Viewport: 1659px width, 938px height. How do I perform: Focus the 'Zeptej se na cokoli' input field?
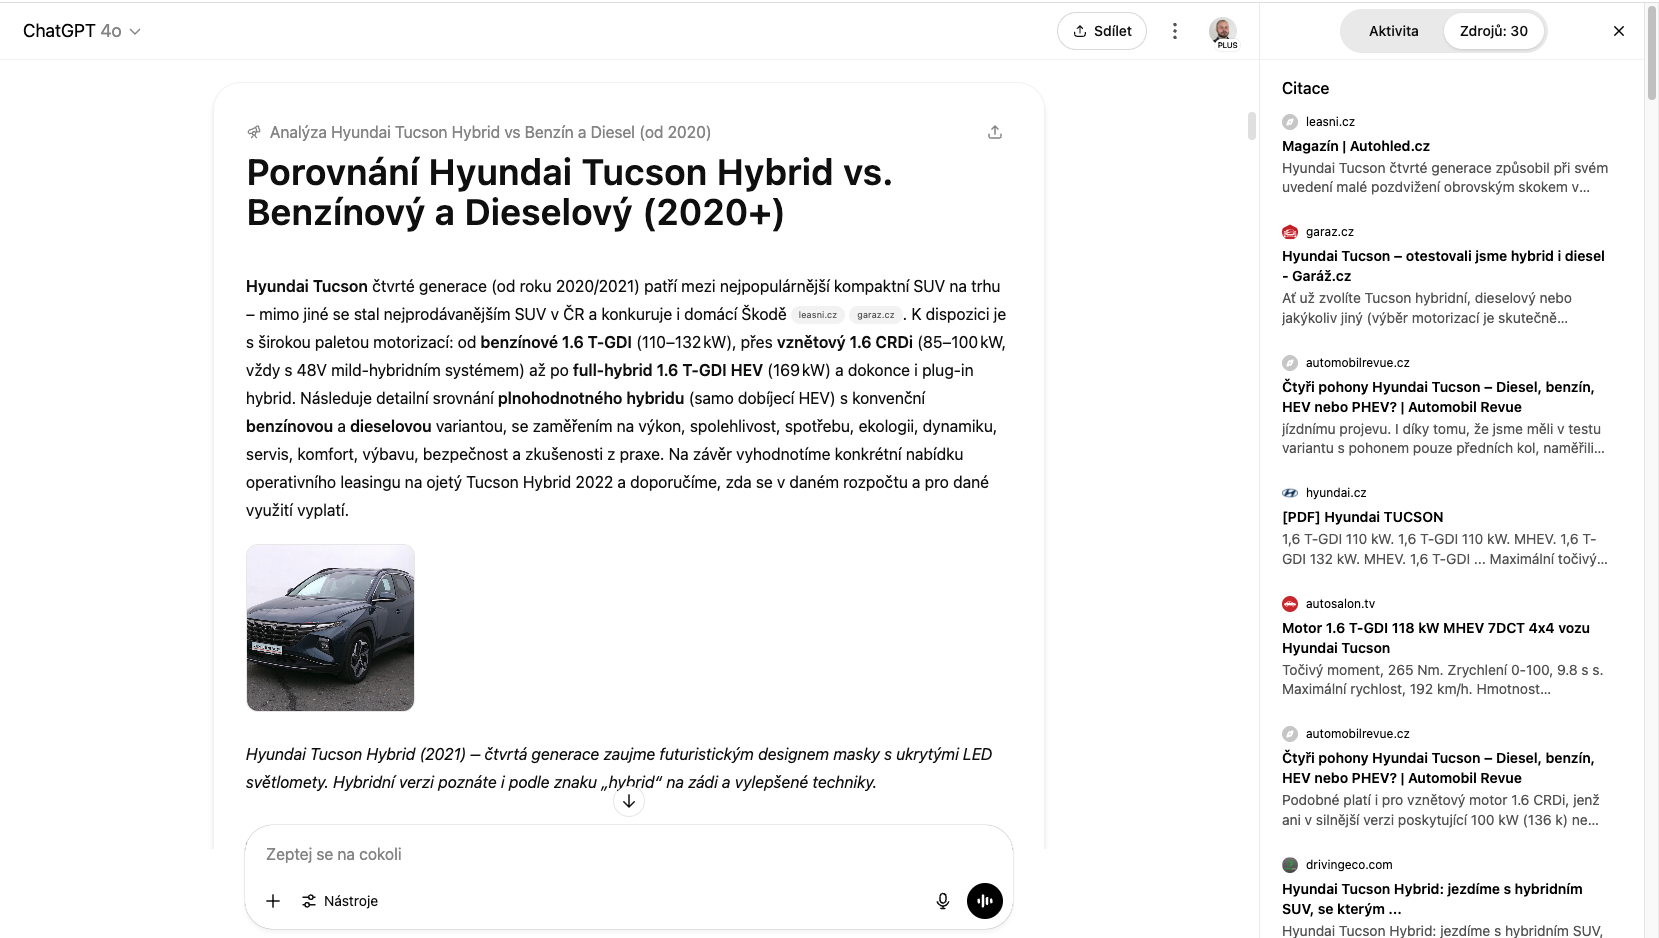point(629,854)
